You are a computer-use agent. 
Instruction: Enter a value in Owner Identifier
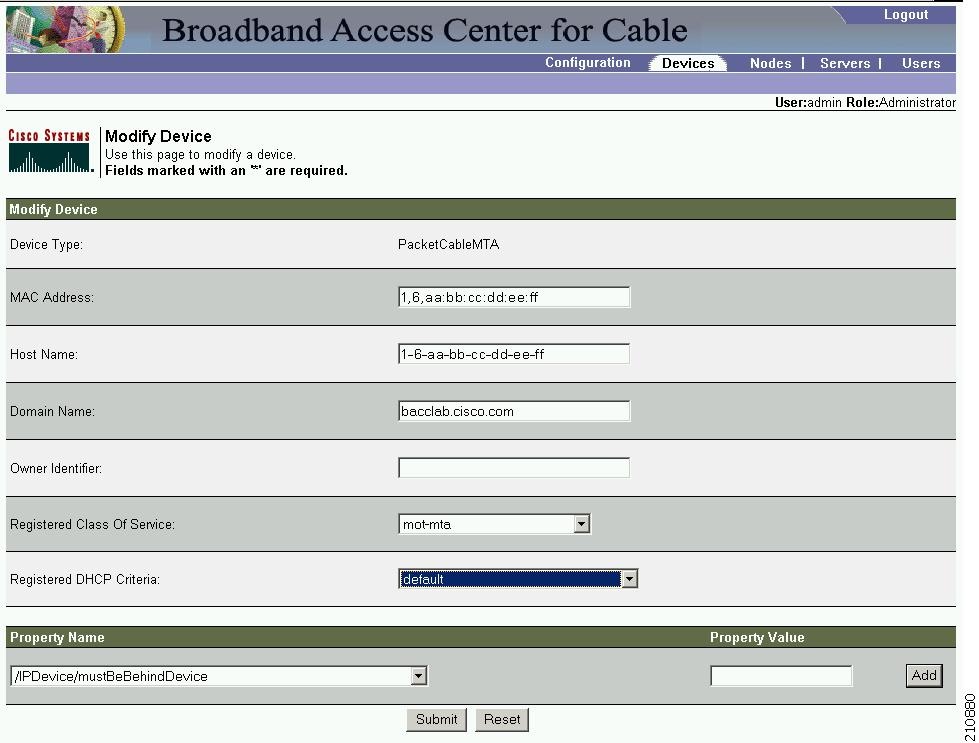click(513, 467)
